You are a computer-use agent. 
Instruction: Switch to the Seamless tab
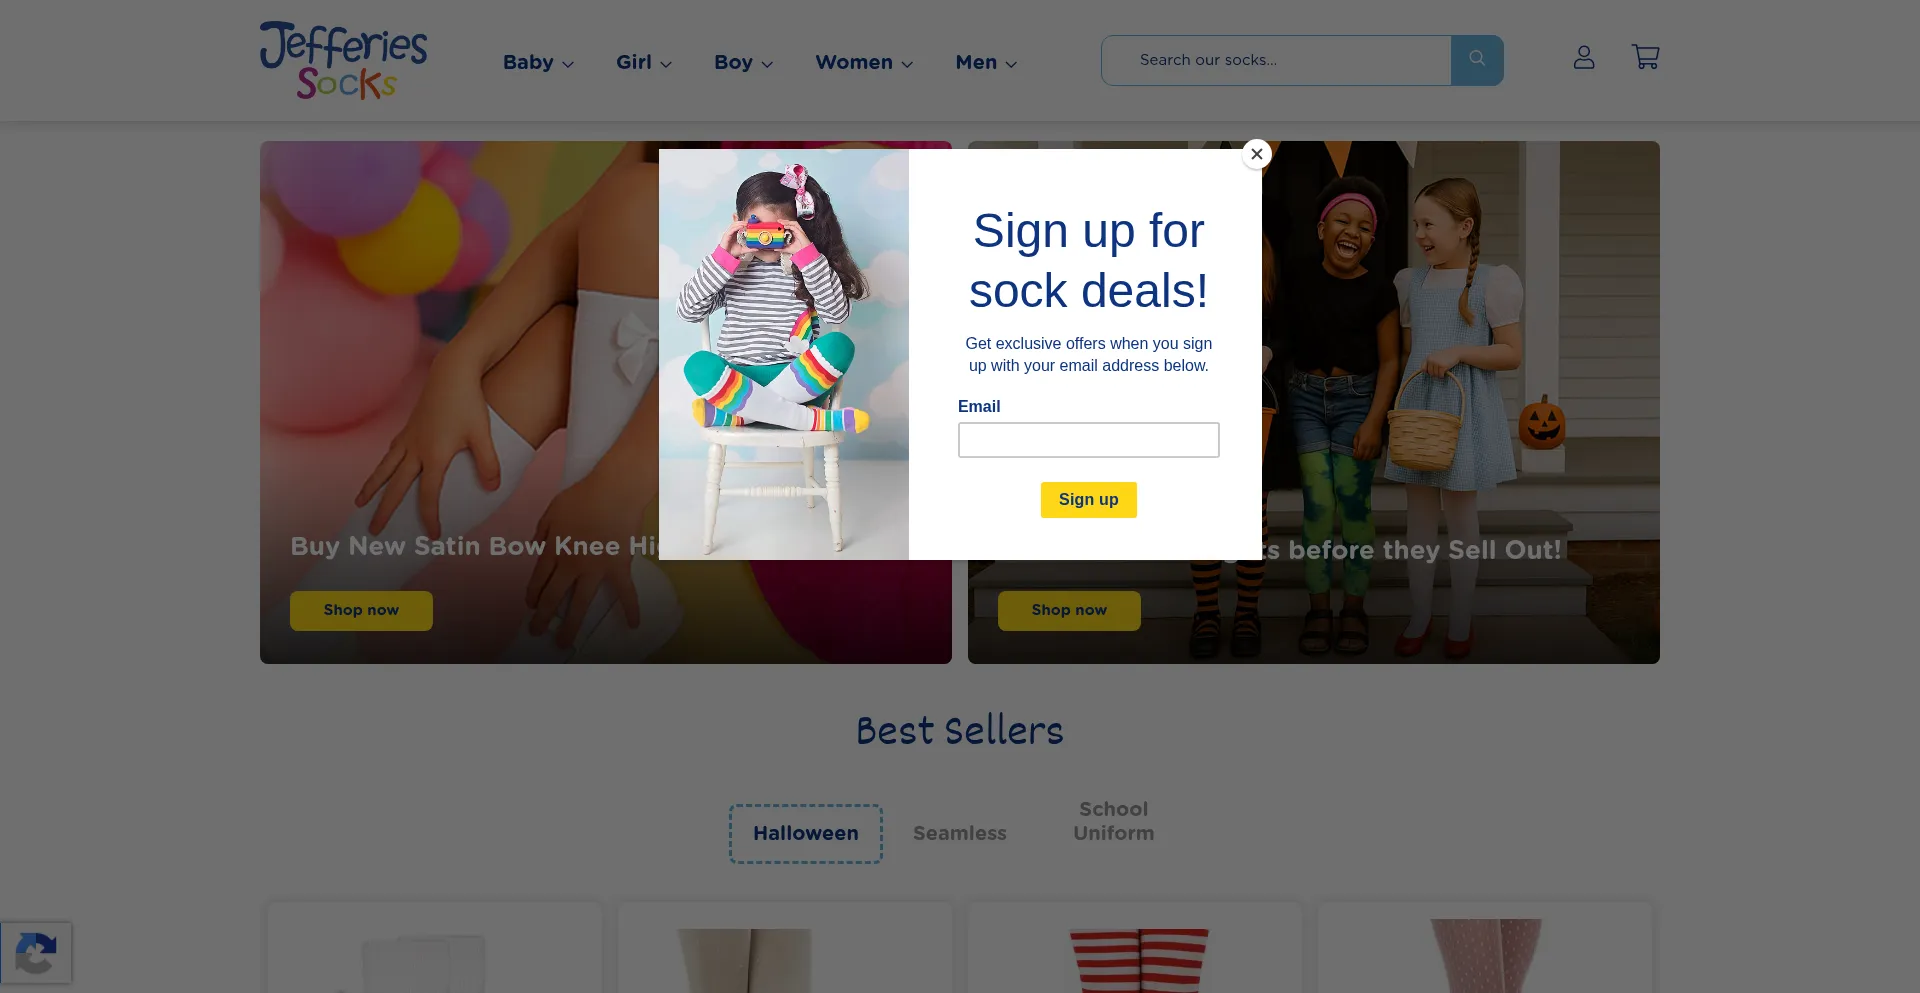tap(960, 833)
